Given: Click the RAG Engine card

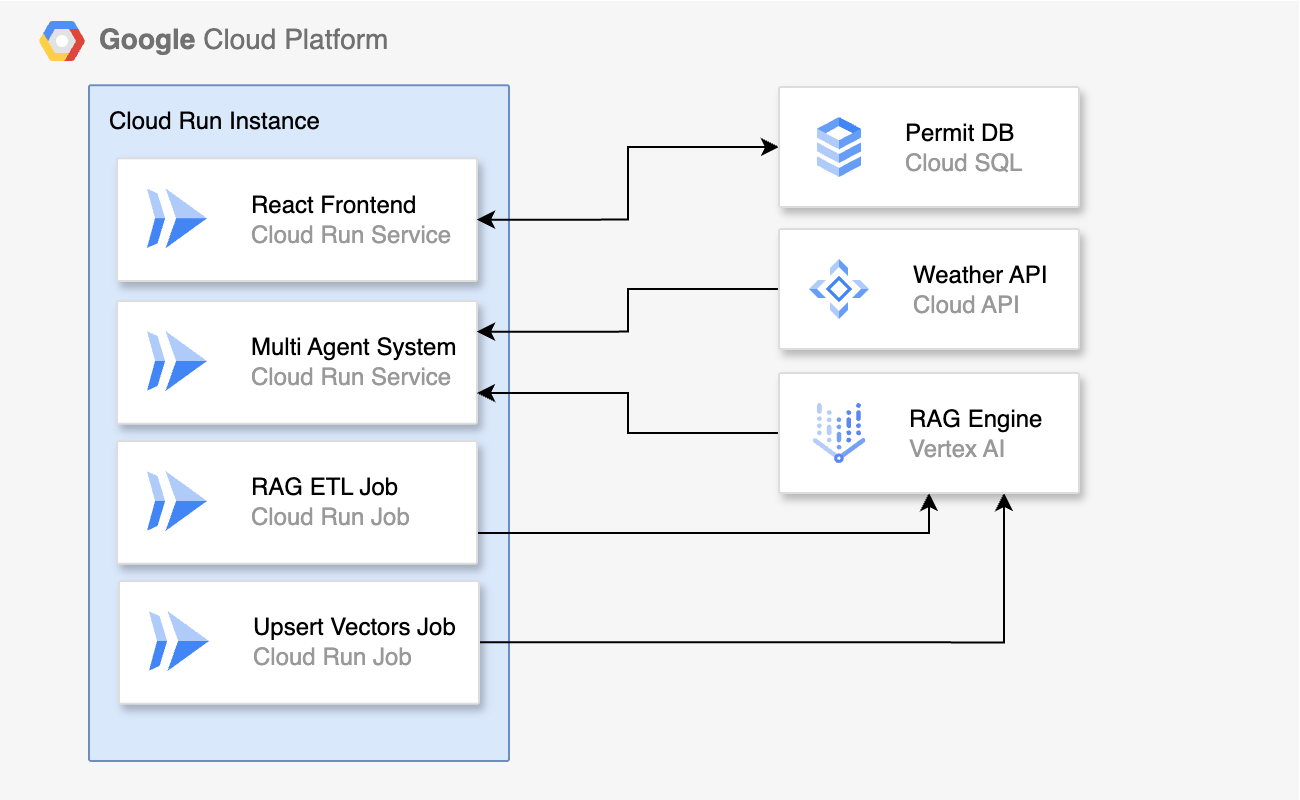Looking at the screenshot, I should tap(929, 432).
